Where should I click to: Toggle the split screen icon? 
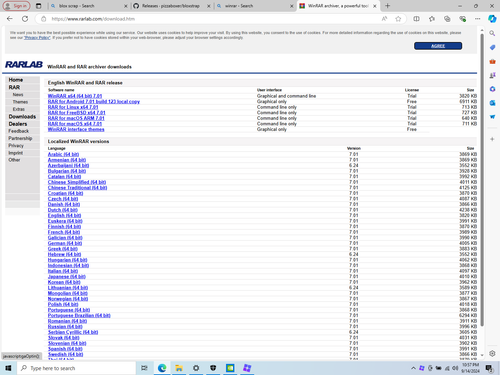(x=416, y=19)
